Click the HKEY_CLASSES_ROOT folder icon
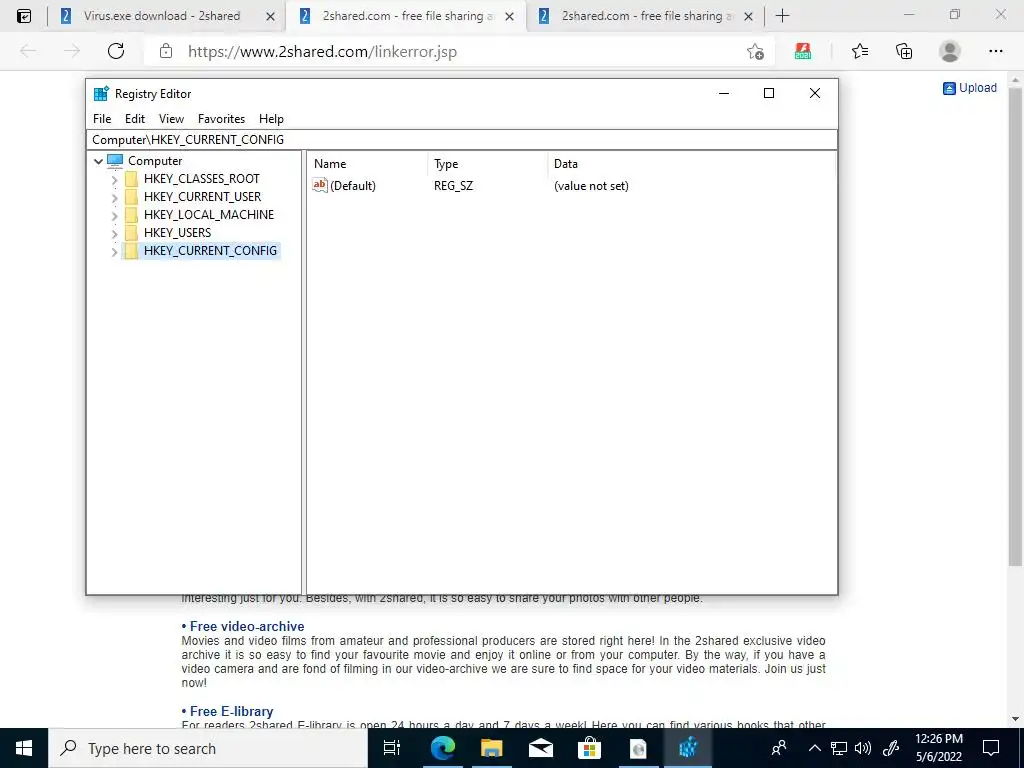The image size is (1024, 768). pos(131,179)
